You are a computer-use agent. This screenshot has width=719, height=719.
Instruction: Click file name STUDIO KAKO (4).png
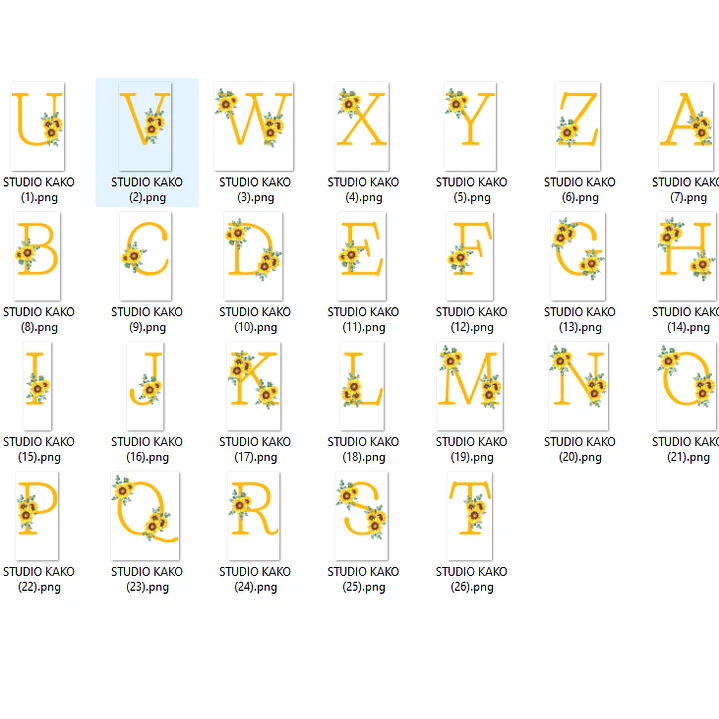tap(364, 190)
